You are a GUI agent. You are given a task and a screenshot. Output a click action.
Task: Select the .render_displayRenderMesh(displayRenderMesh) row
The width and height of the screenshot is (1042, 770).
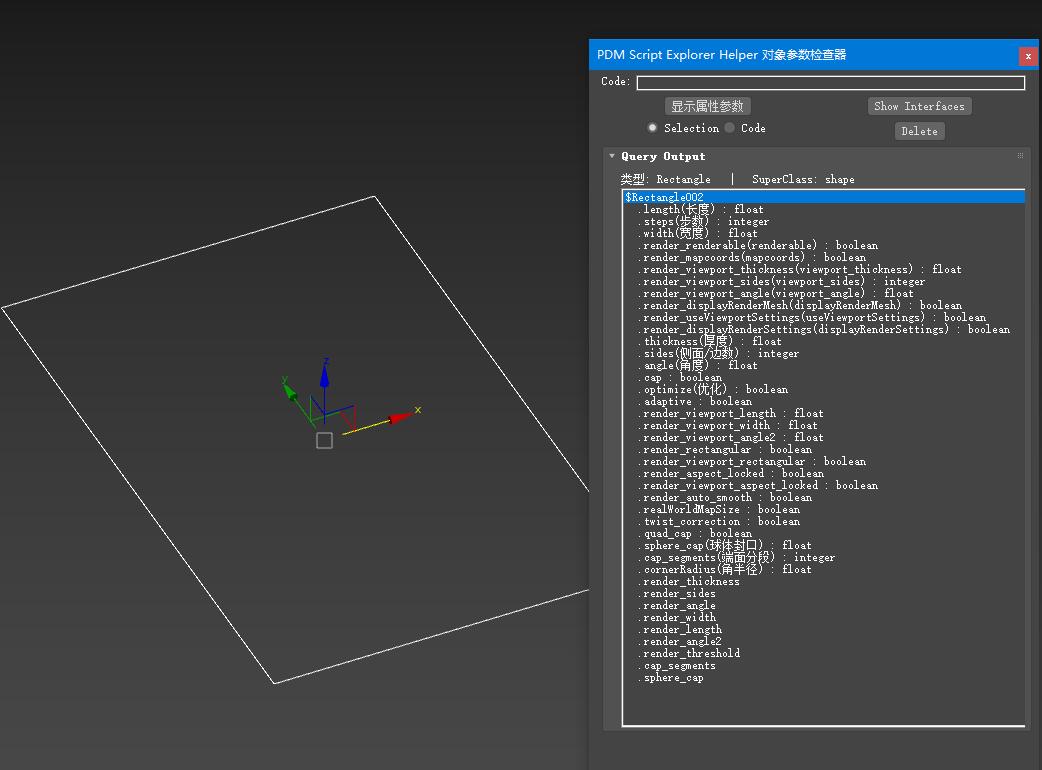(823, 305)
